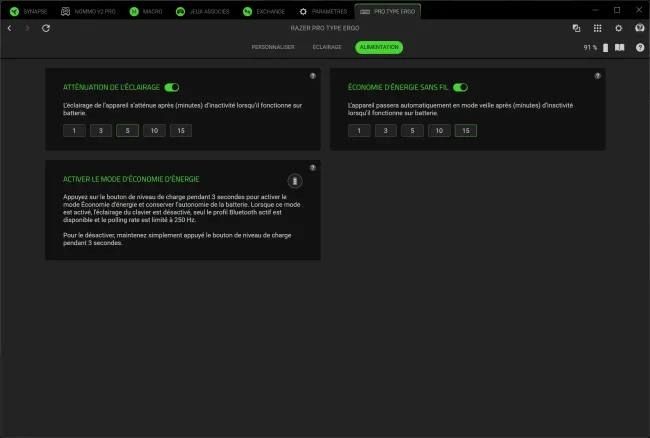Image resolution: width=650 pixels, height=438 pixels.
Task: Set wireless sleep timeout to 15 minutes
Action: click(466, 131)
